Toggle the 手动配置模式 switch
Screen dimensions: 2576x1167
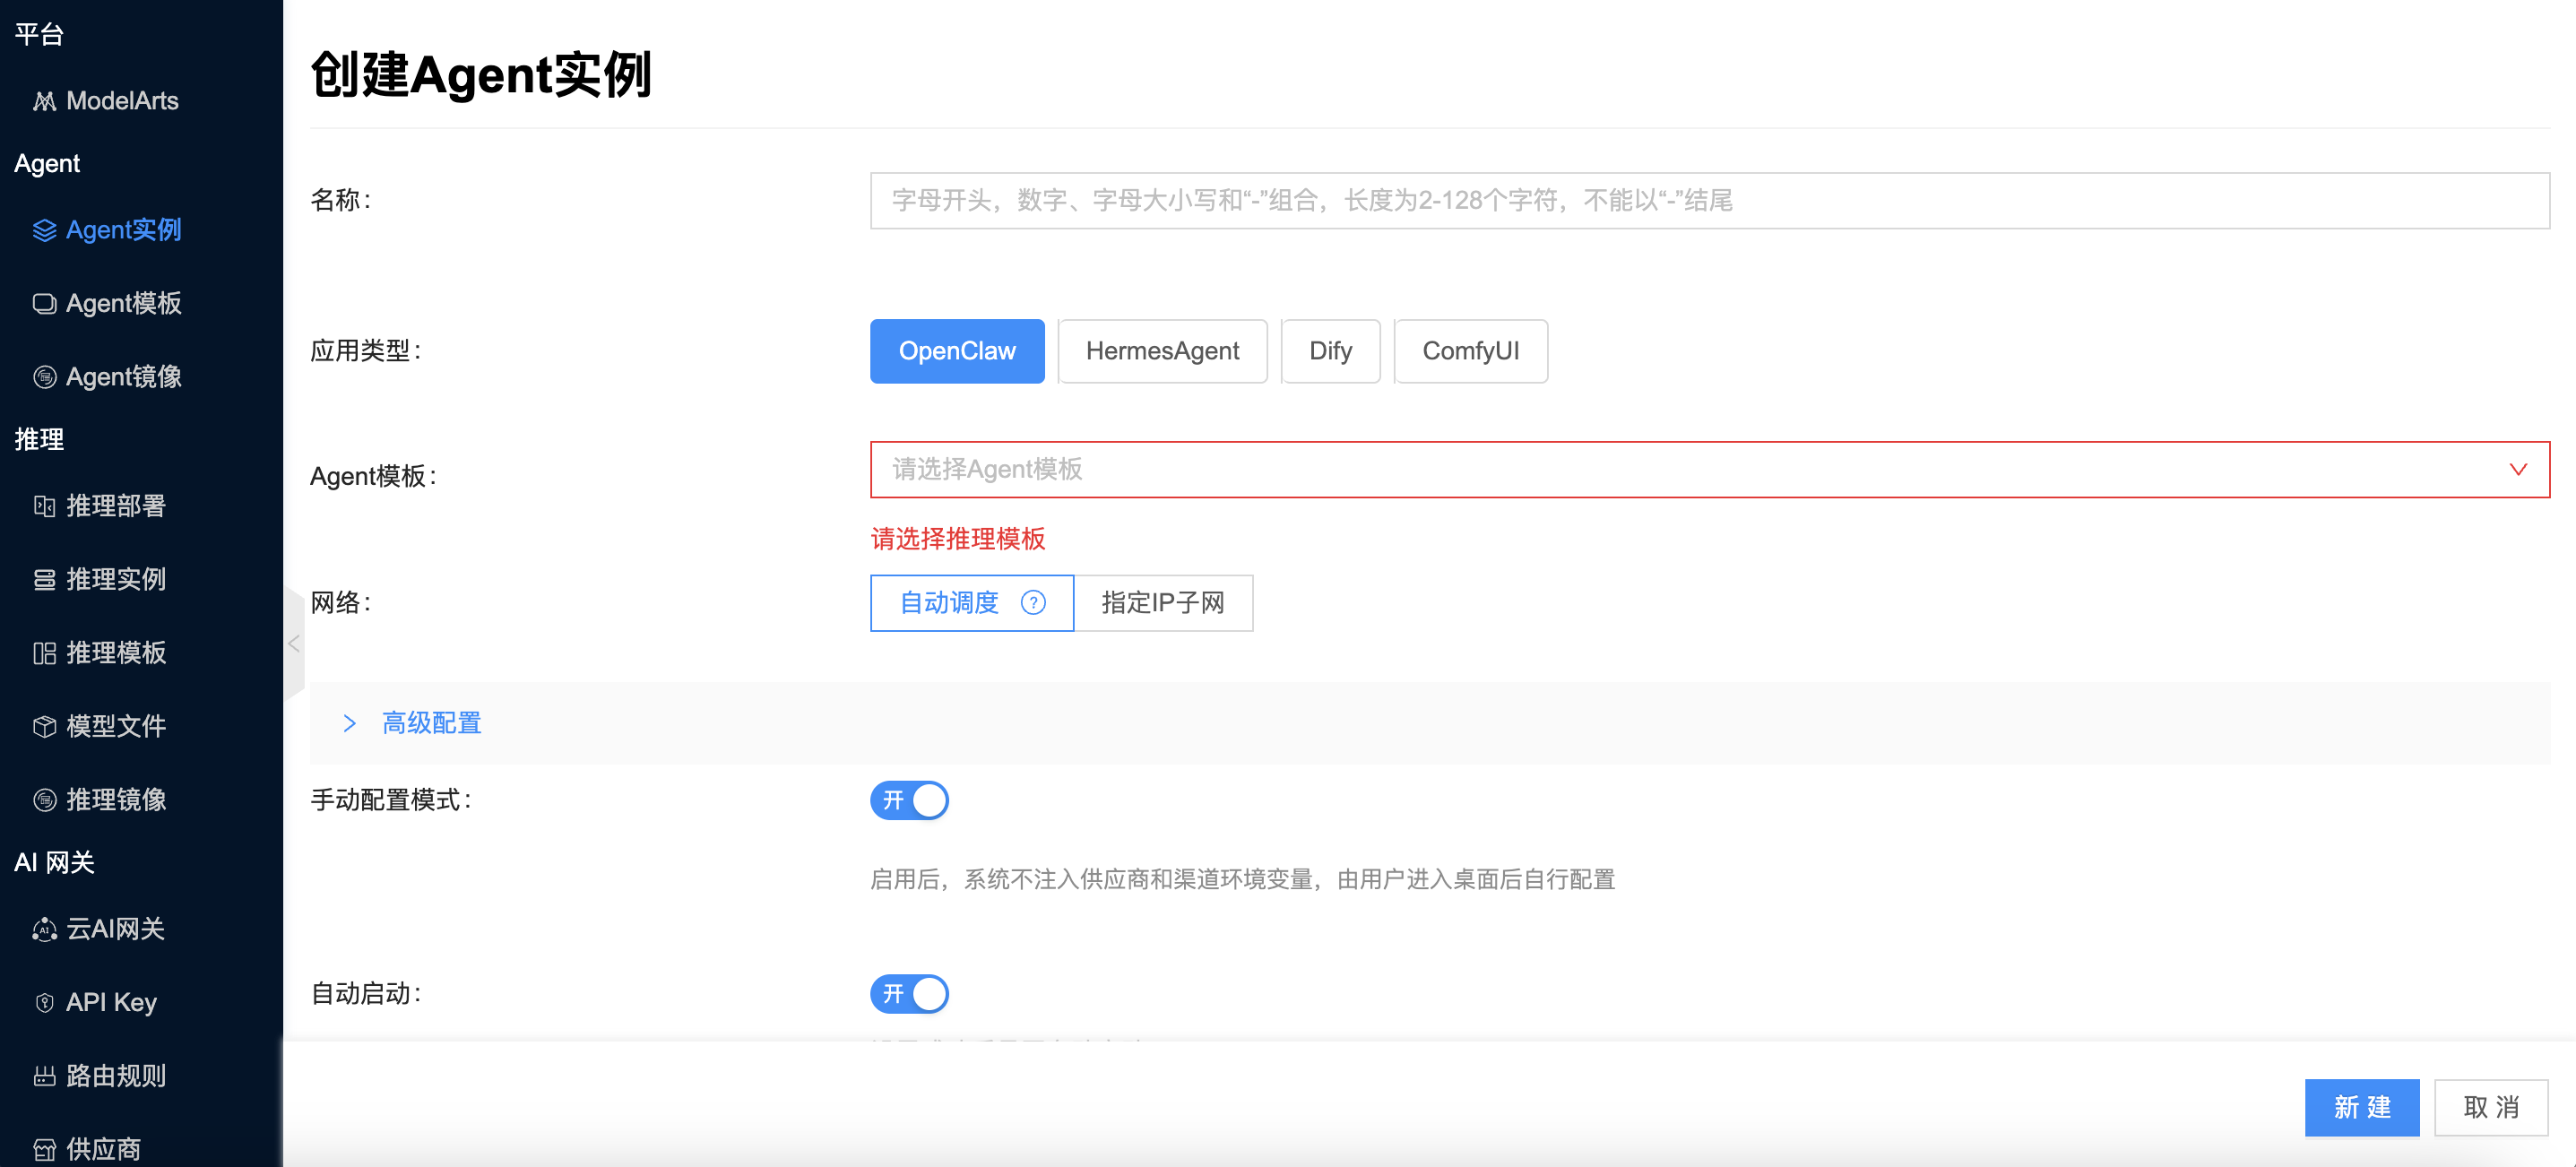click(x=909, y=800)
